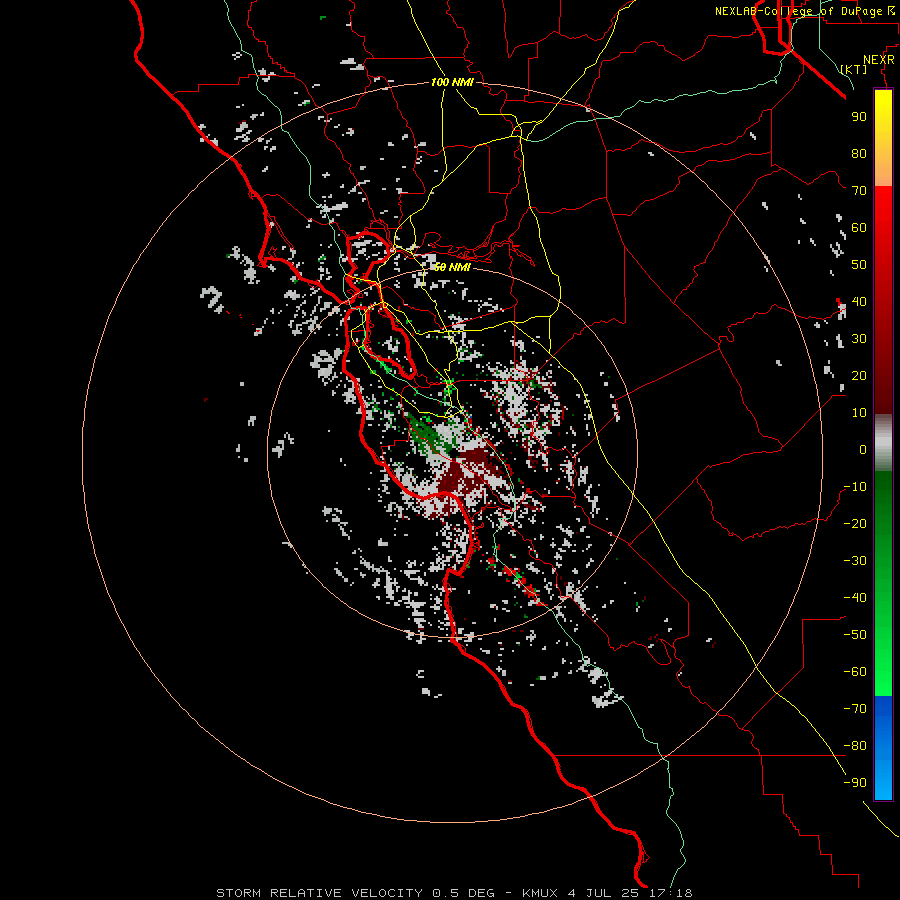Screen dimensions: 900x900
Task: Click the 20 value on velocity scale
Action: pyautogui.click(x=859, y=375)
